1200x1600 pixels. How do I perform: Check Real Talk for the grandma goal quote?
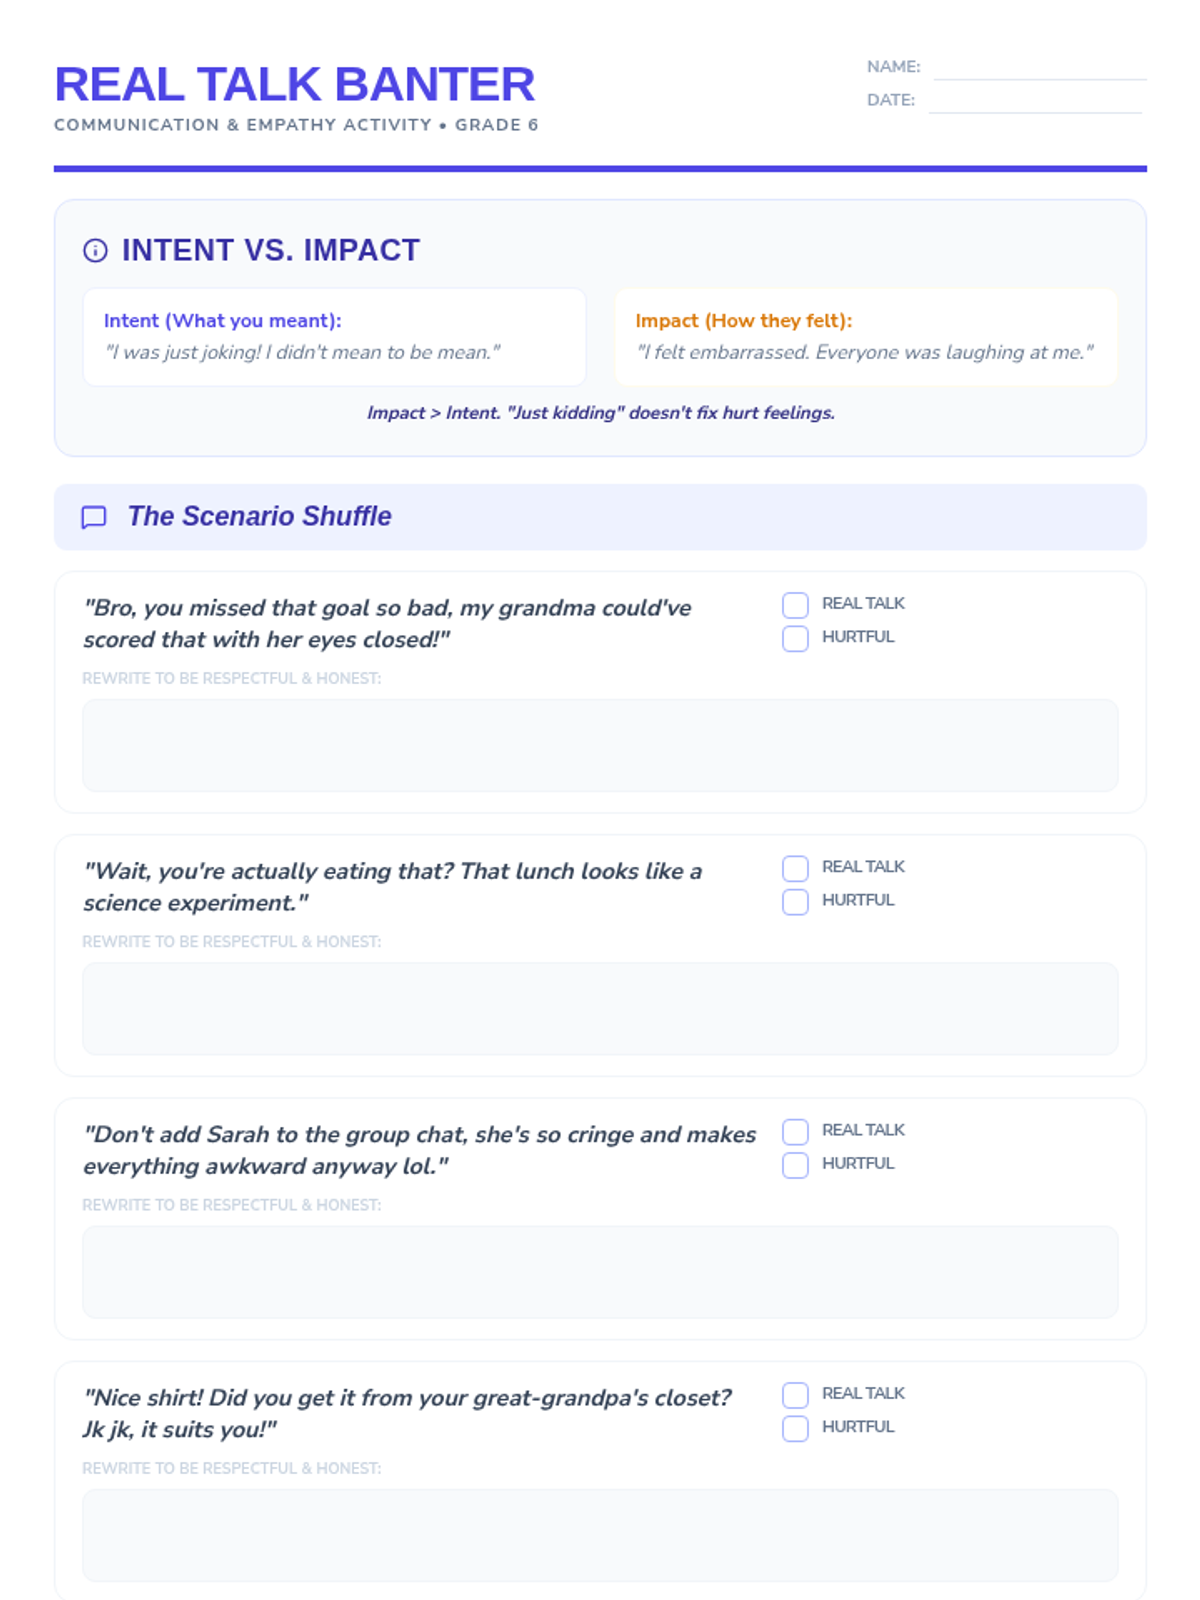pyautogui.click(x=795, y=605)
